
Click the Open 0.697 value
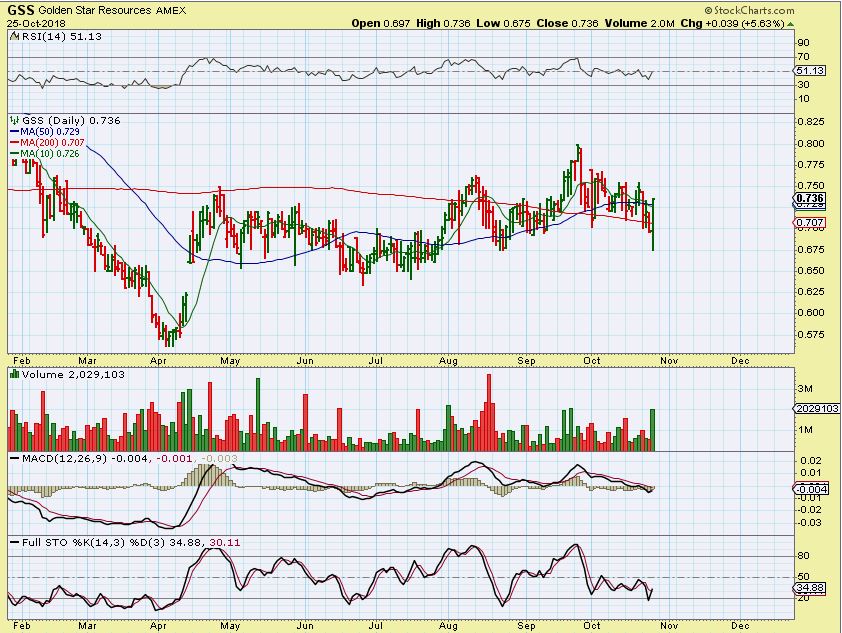click(x=381, y=24)
